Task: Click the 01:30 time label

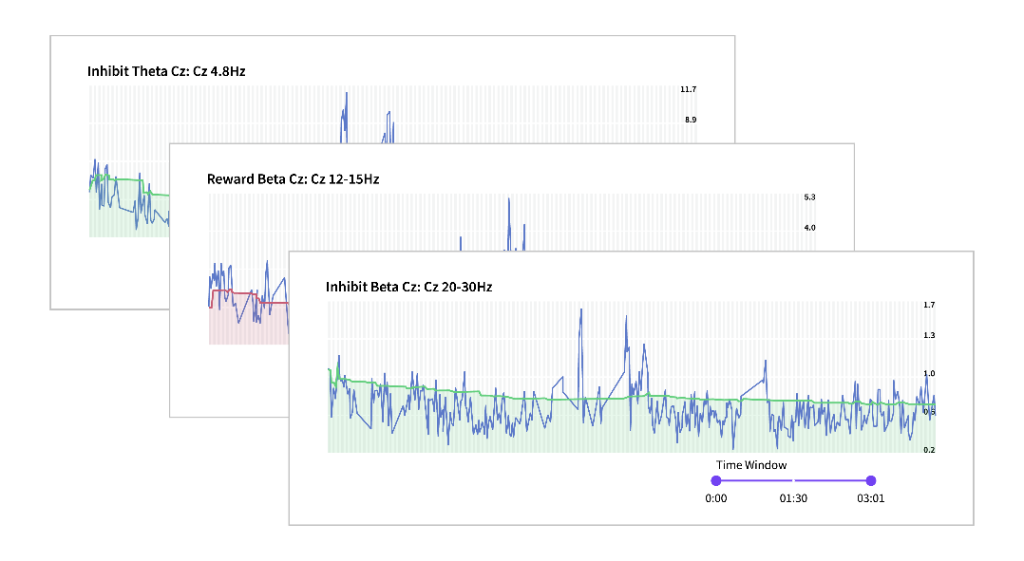Action: click(x=793, y=498)
